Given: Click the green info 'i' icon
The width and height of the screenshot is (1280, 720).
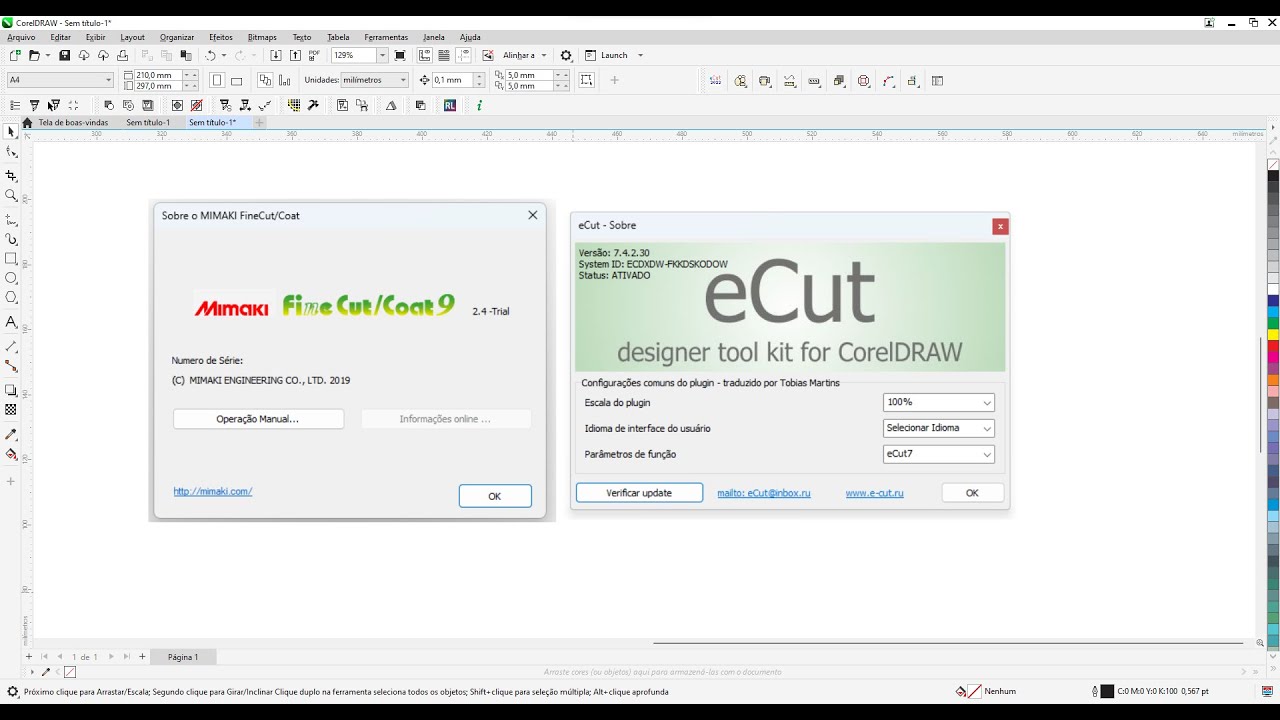Looking at the screenshot, I should [x=479, y=105].
